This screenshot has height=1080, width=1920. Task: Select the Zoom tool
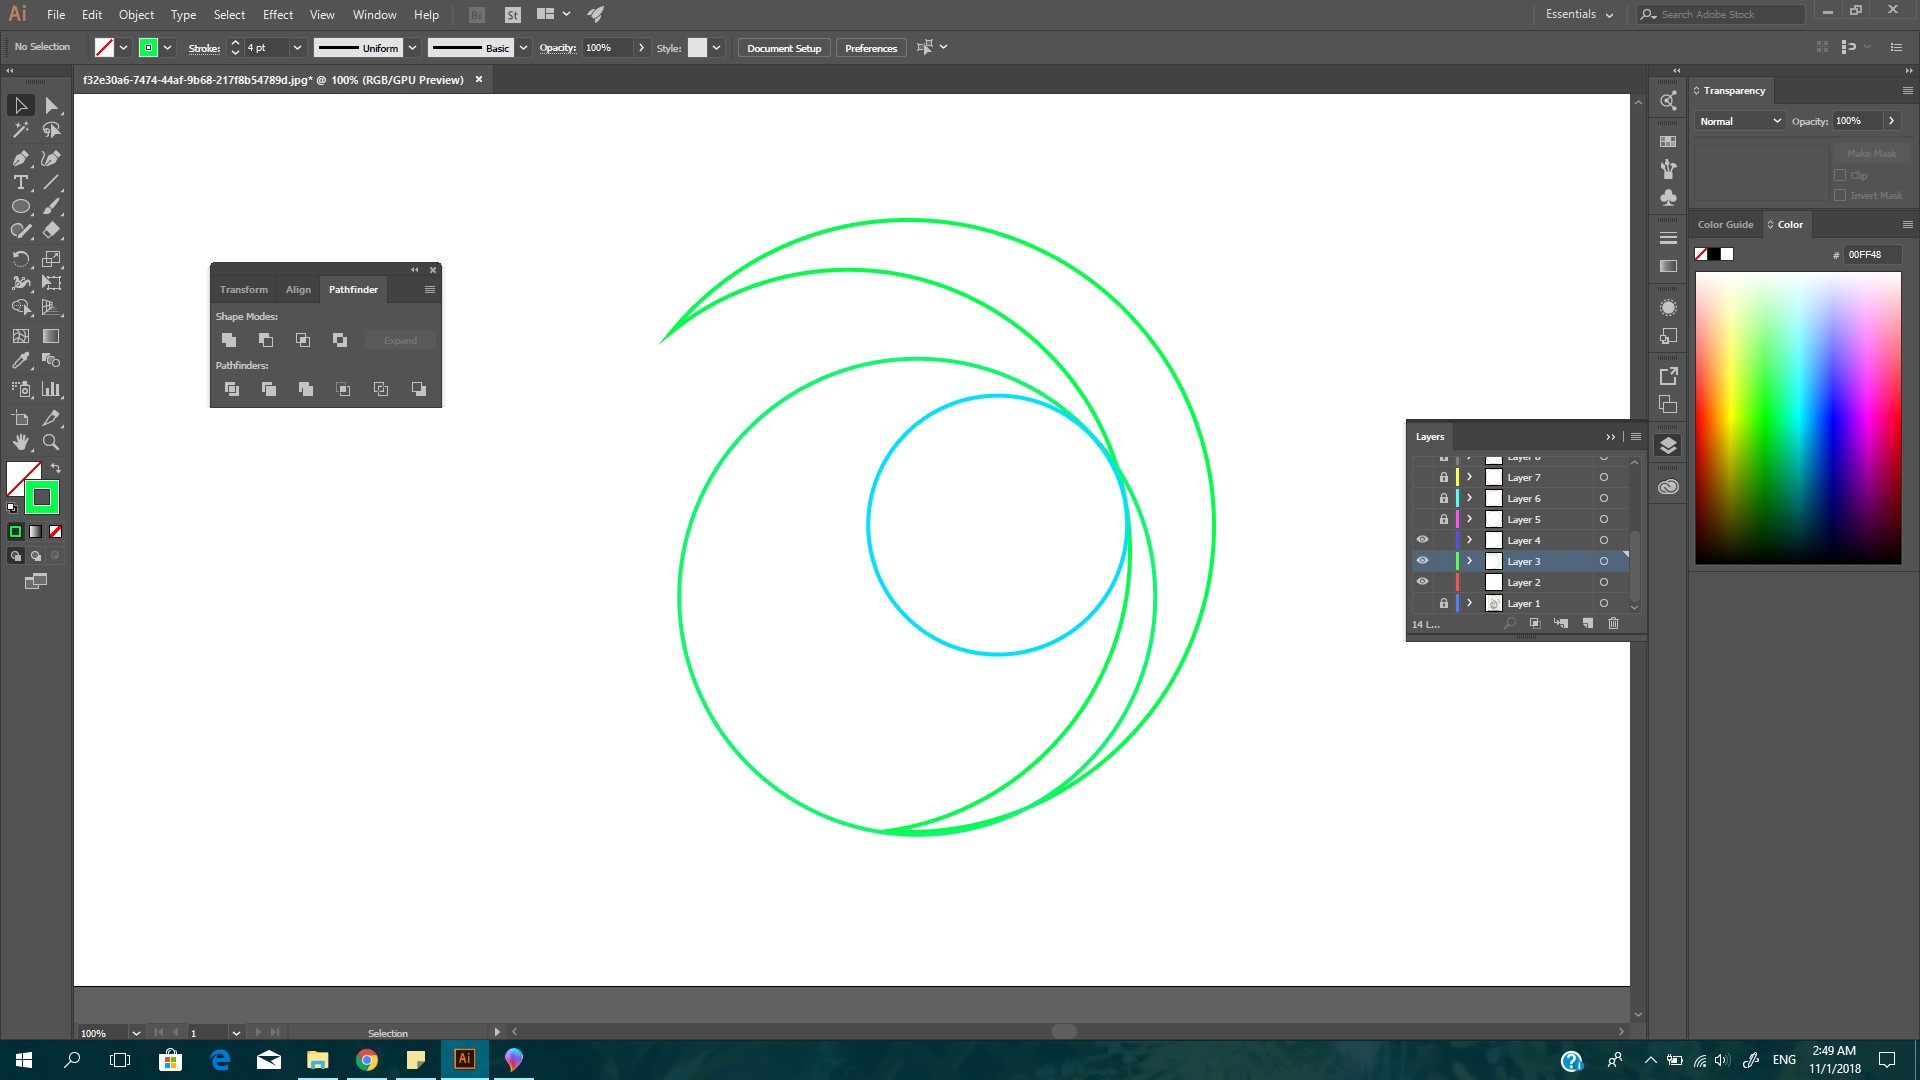(x=51, y=442)
